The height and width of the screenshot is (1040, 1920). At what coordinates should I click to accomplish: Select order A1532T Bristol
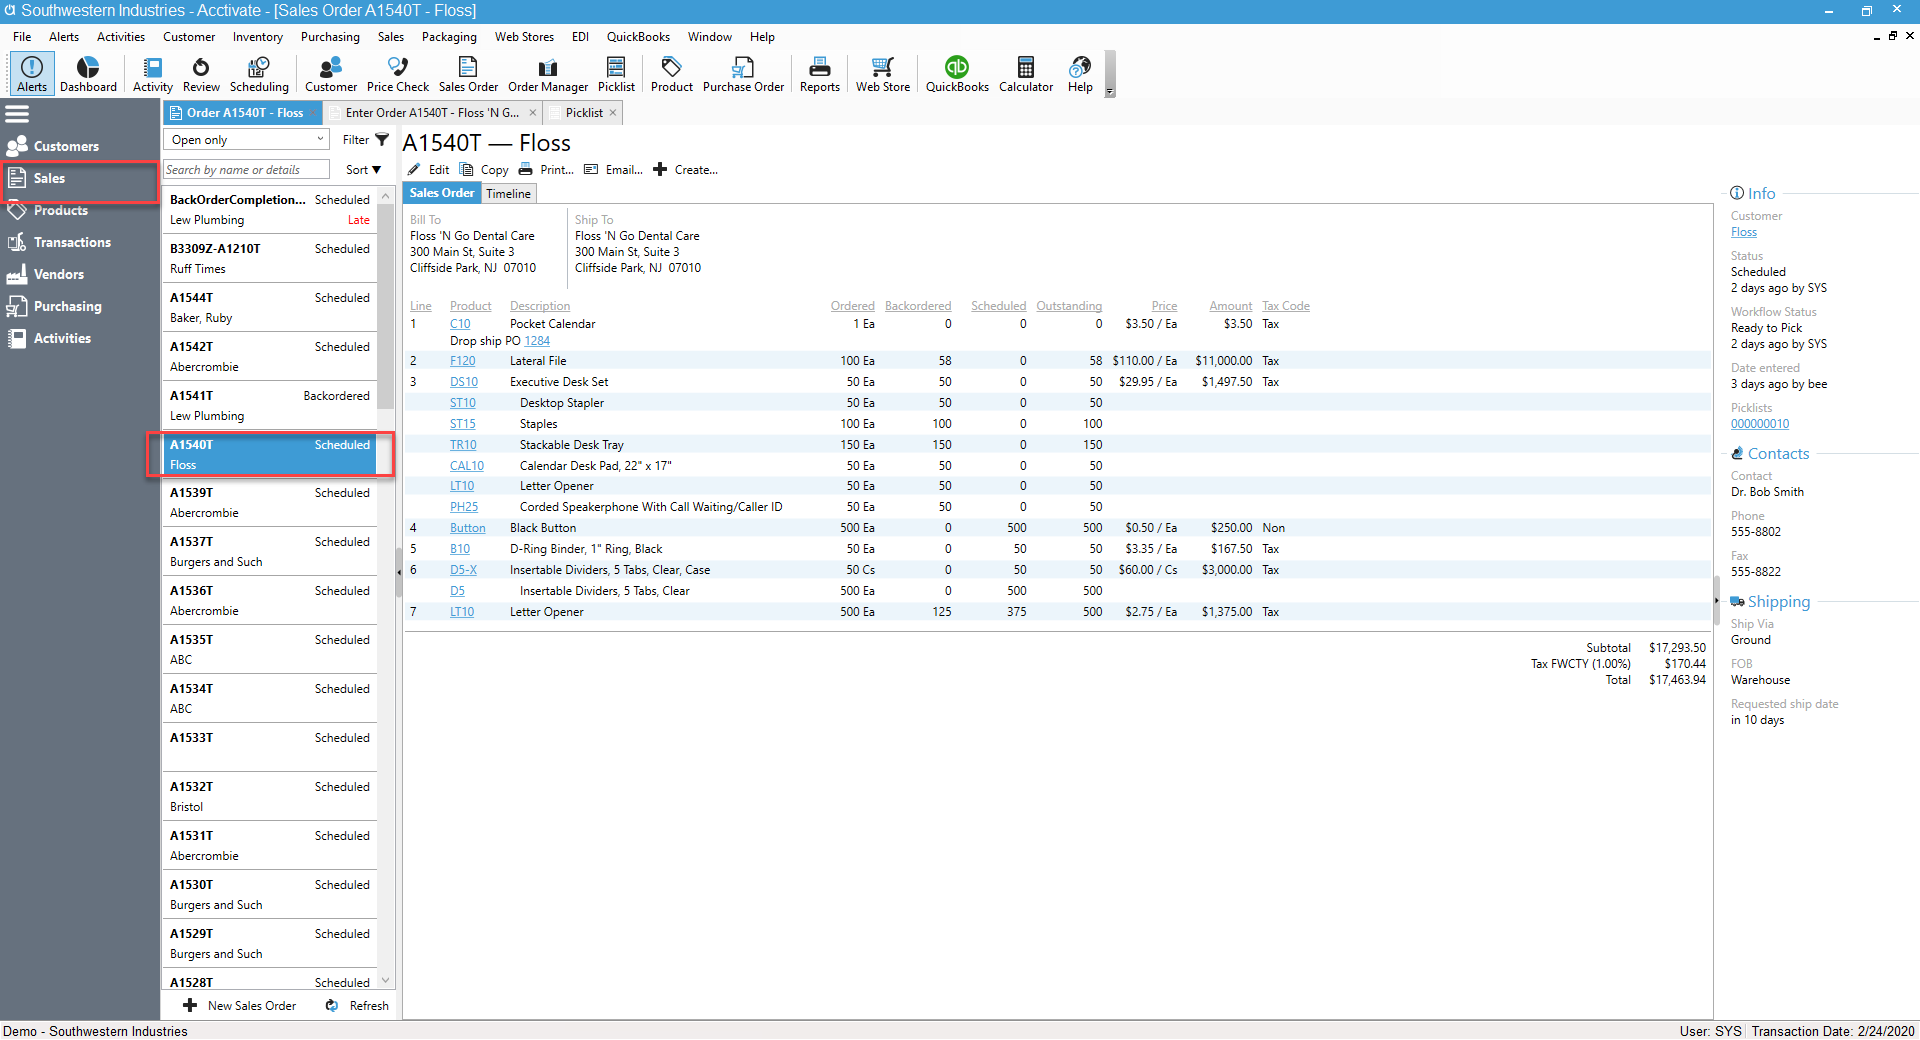point(270,796)
